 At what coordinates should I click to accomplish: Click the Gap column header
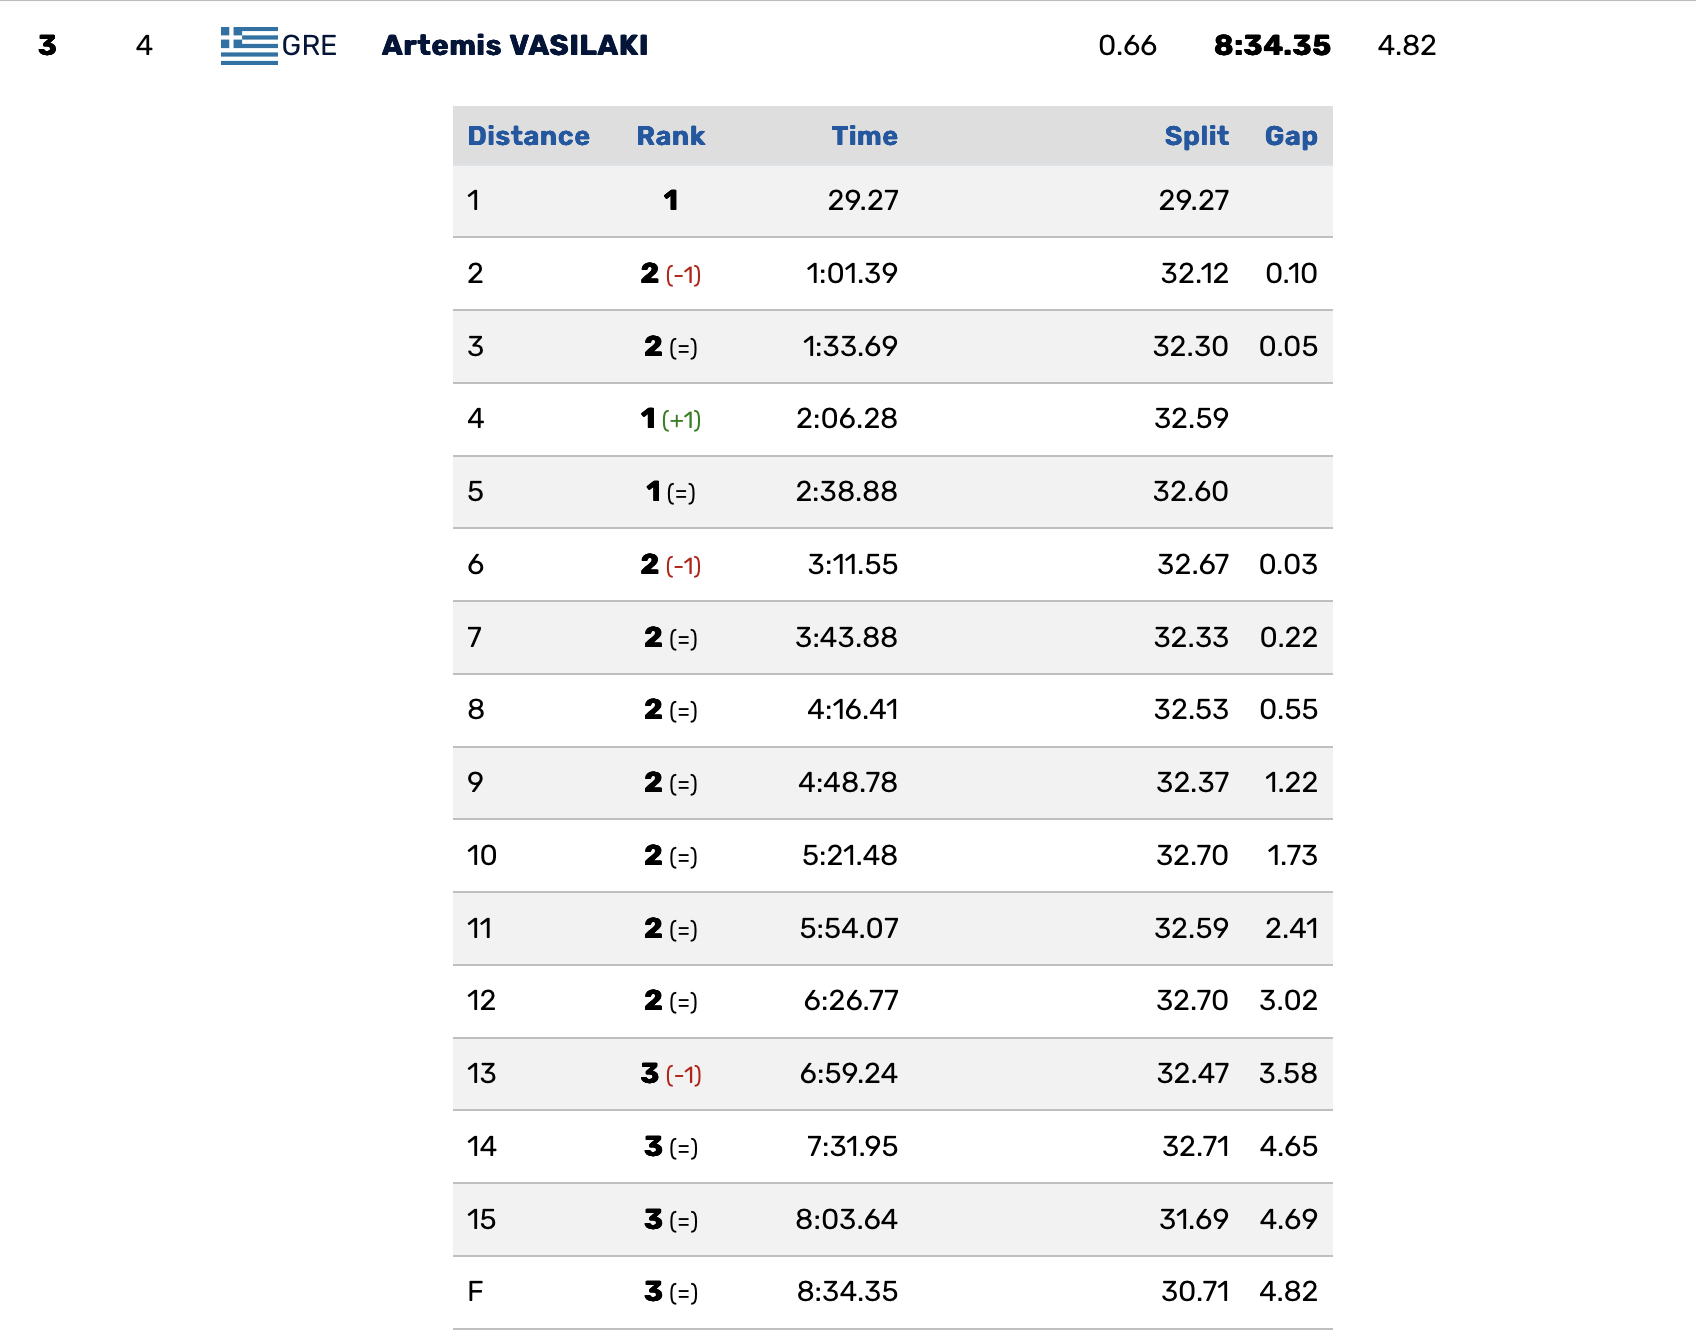(x=1291, y=136)
